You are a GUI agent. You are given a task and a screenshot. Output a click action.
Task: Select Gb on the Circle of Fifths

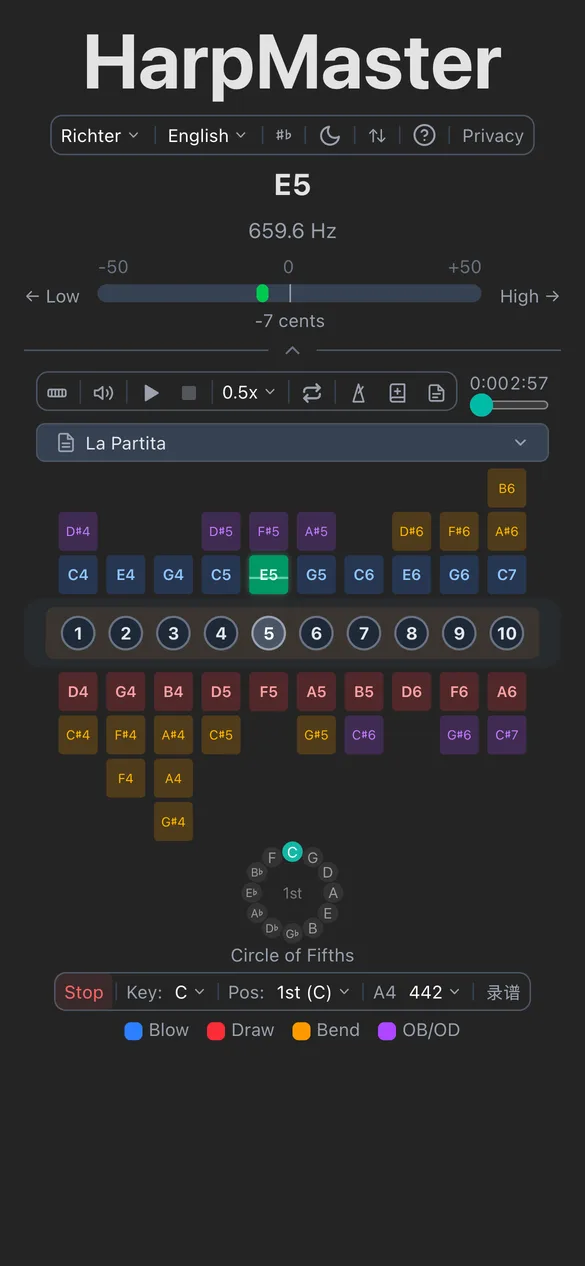tap(292, 934)
